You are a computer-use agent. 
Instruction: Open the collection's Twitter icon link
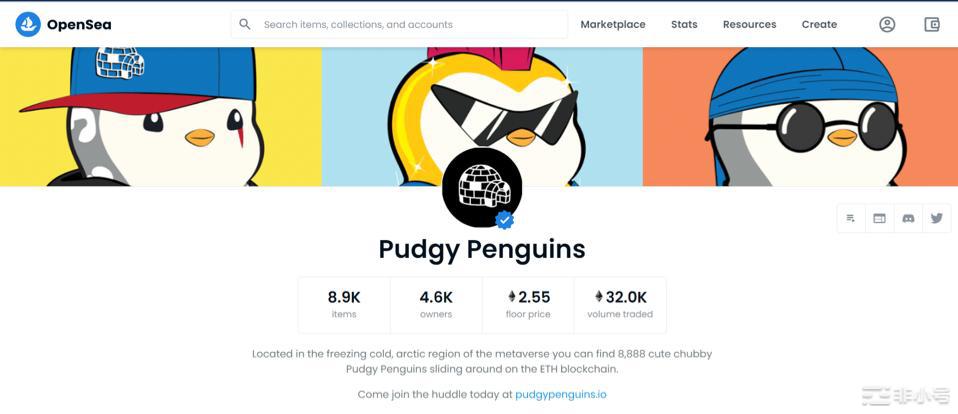tap(937, 218)
